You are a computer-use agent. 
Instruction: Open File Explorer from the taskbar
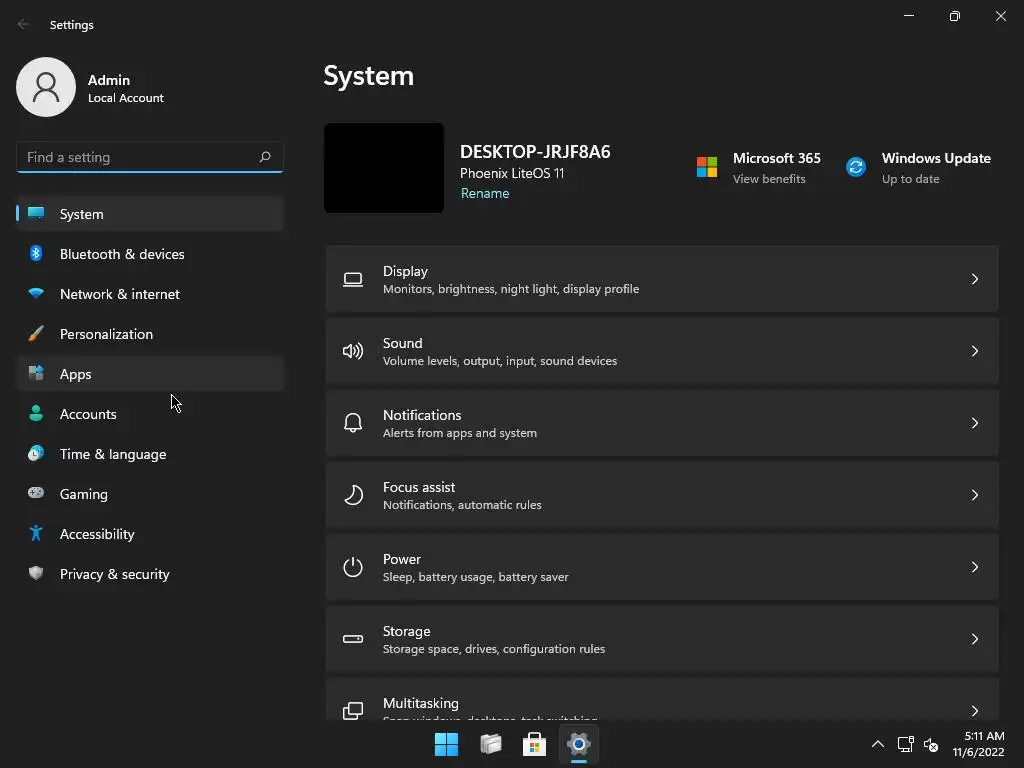point(490,744)
